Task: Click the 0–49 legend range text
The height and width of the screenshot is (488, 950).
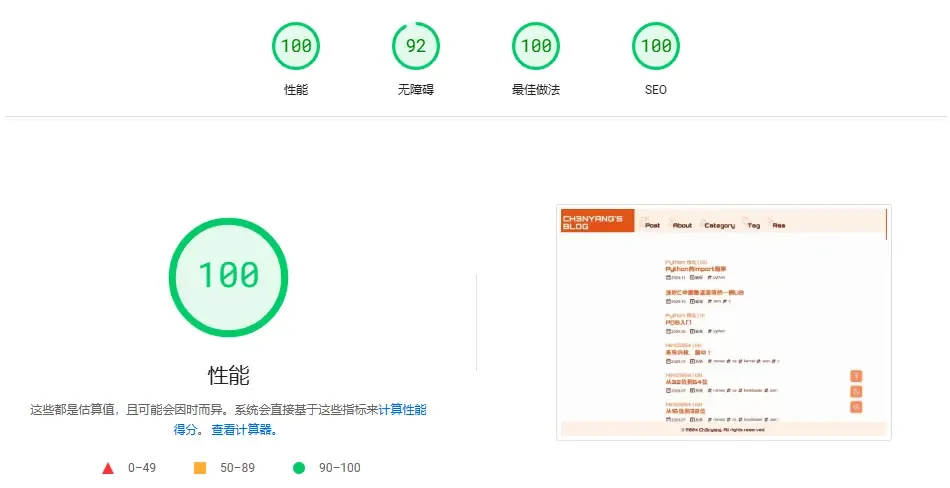Action: pyautogui.click(x=142, y=468)
